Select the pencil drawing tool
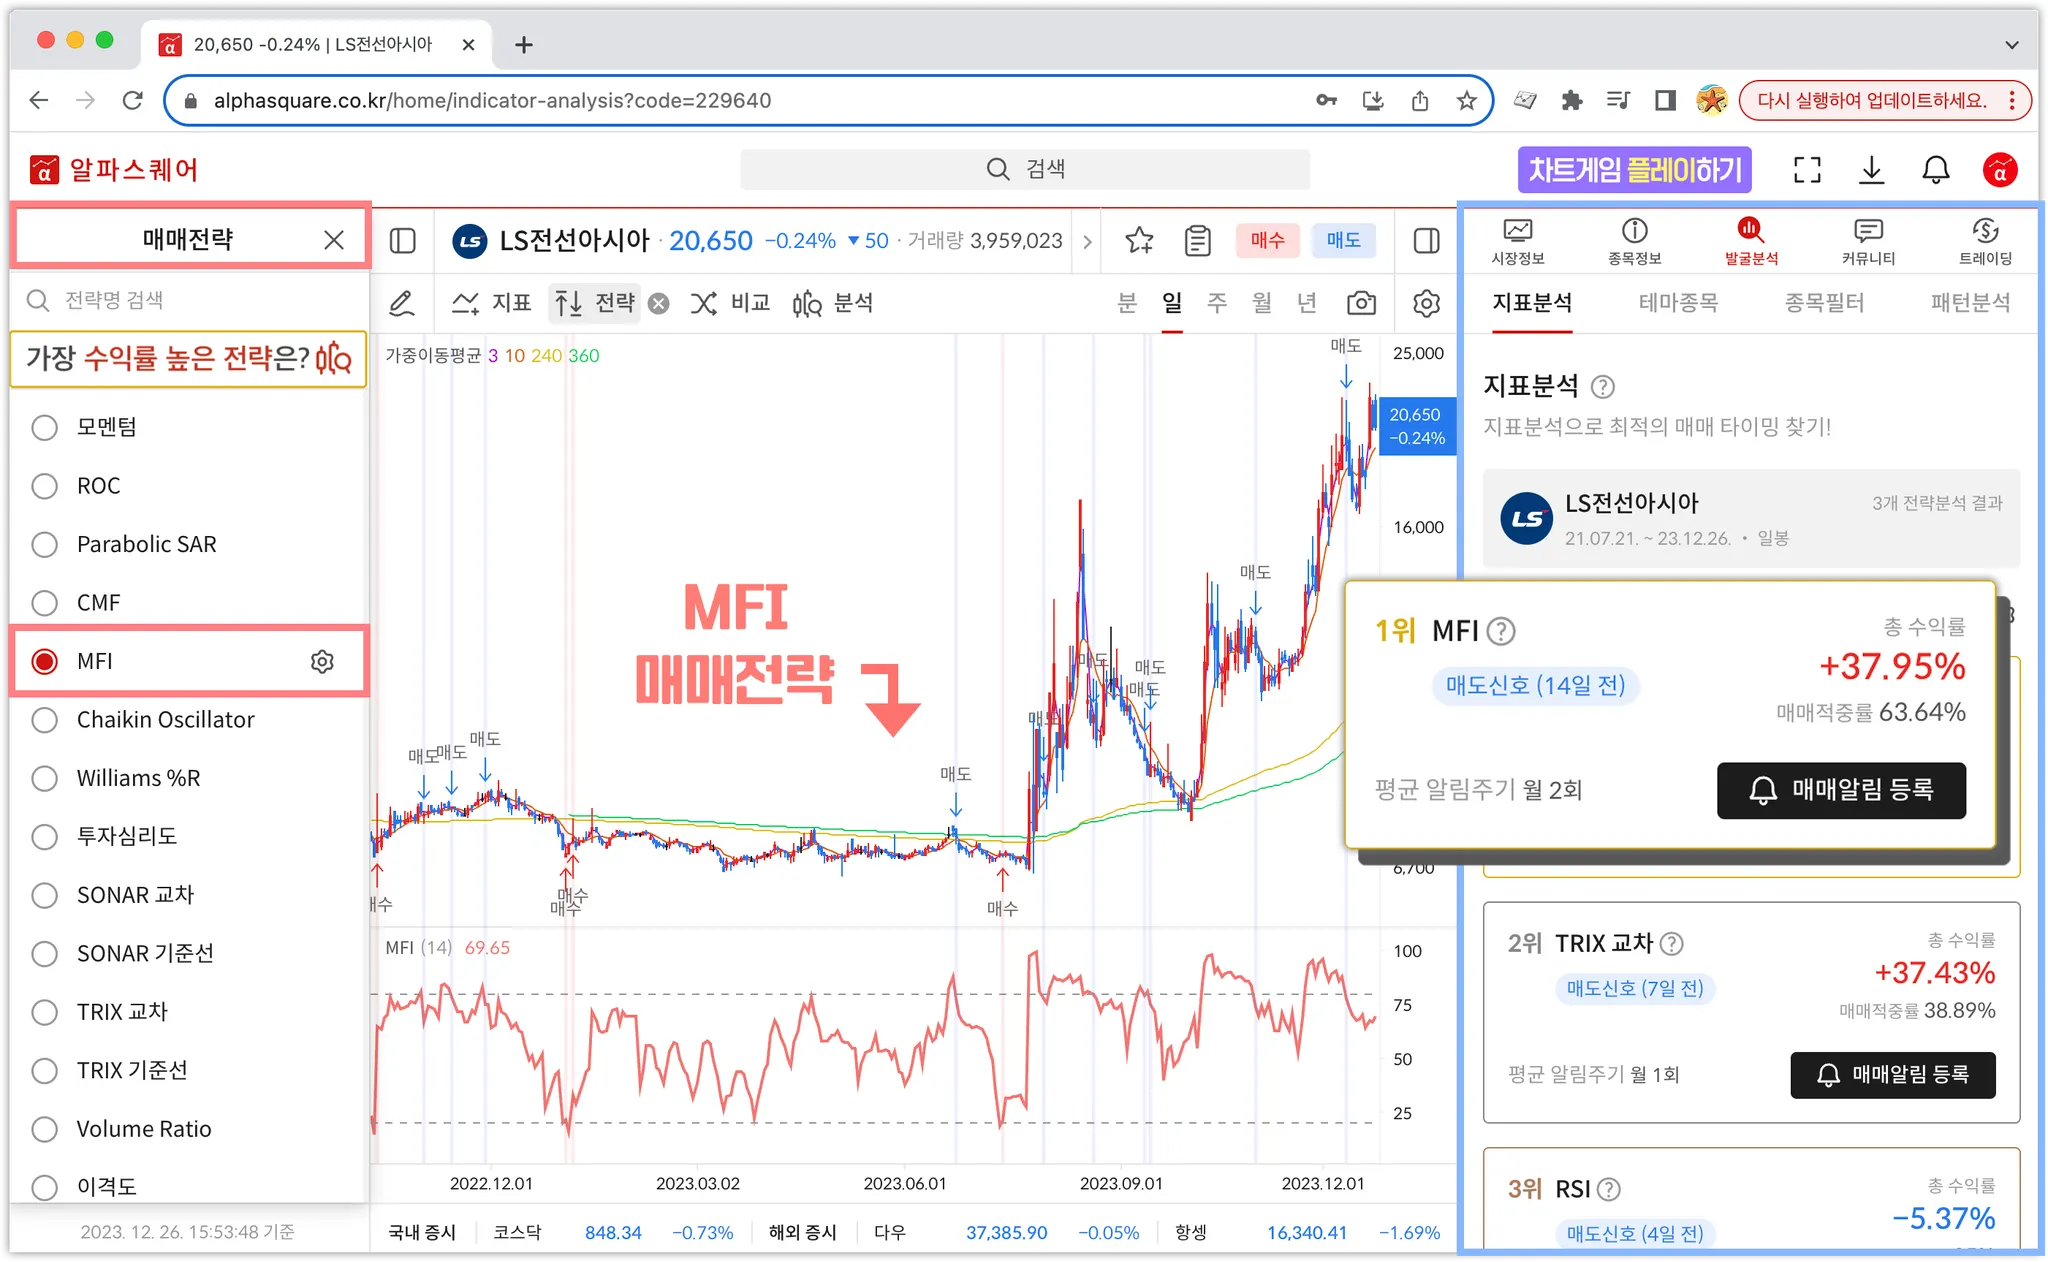2048x1262 pixels. 402,303
